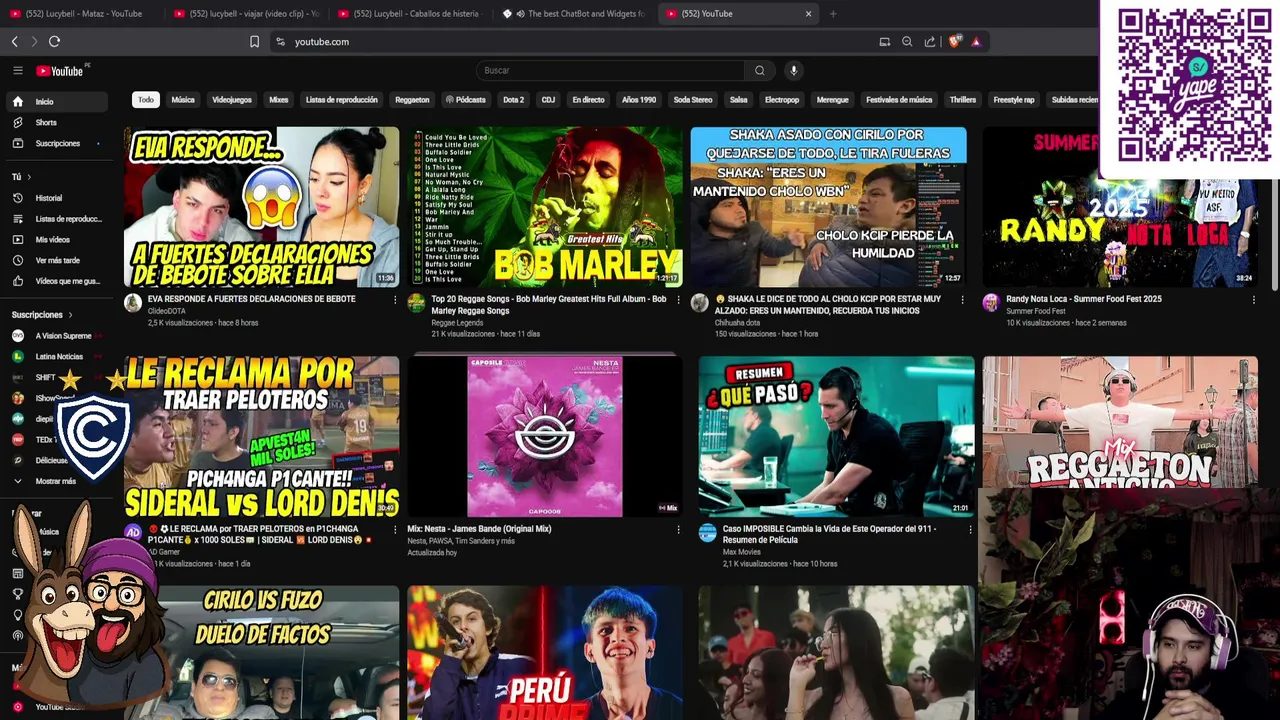Open options menu for Randy Nota Loca video
Viewport: 1280px width, 720px height.
1253,300
